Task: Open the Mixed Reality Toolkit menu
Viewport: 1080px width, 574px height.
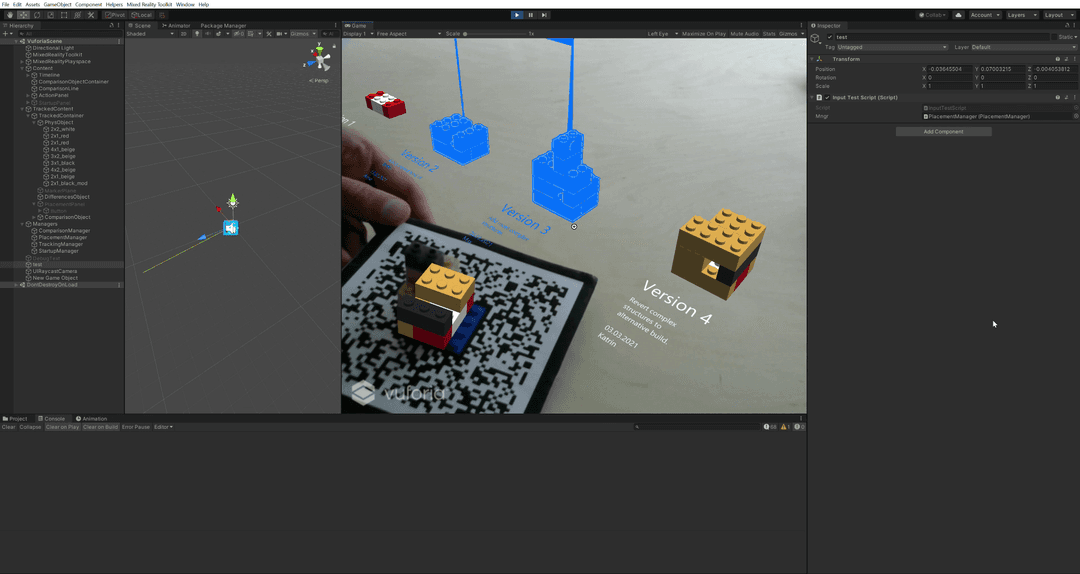Action: coord(149,4)
